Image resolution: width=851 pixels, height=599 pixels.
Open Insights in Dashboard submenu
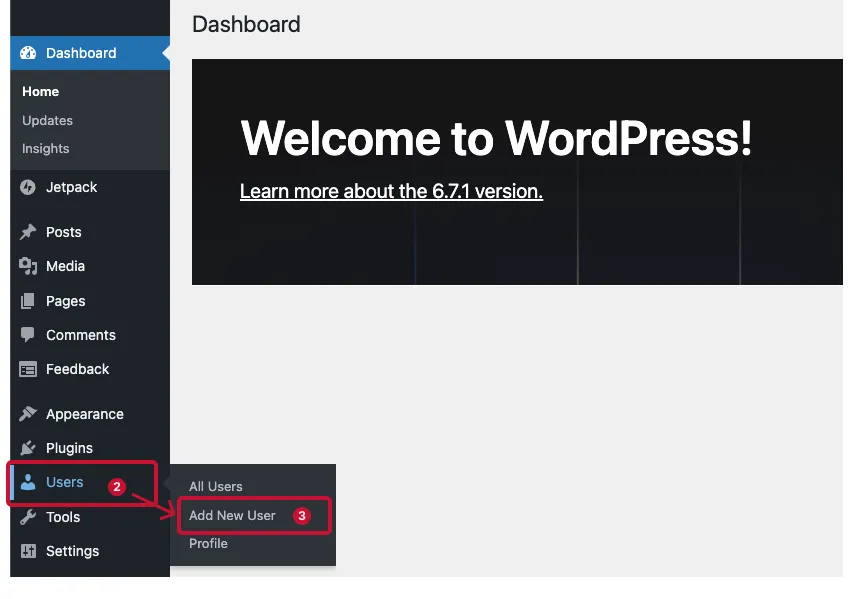(x=46, y=149)
